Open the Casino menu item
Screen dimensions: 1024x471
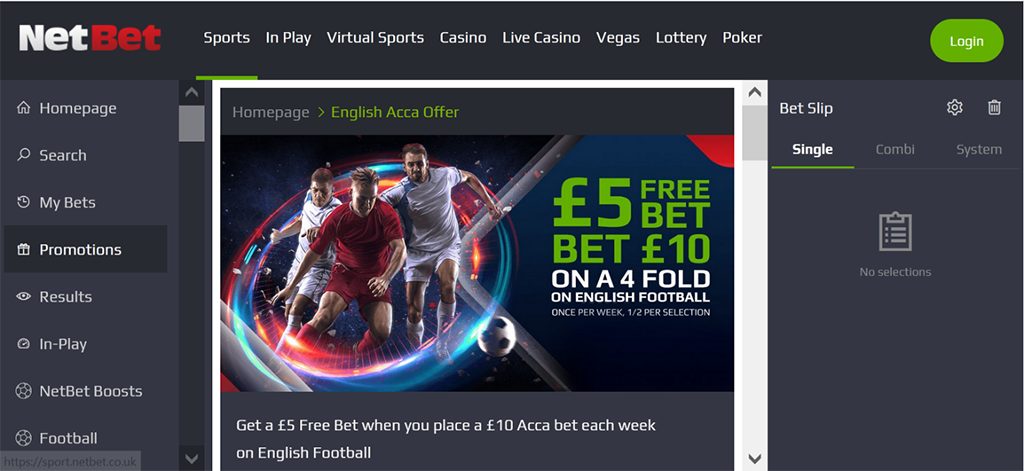click(463, 38)
